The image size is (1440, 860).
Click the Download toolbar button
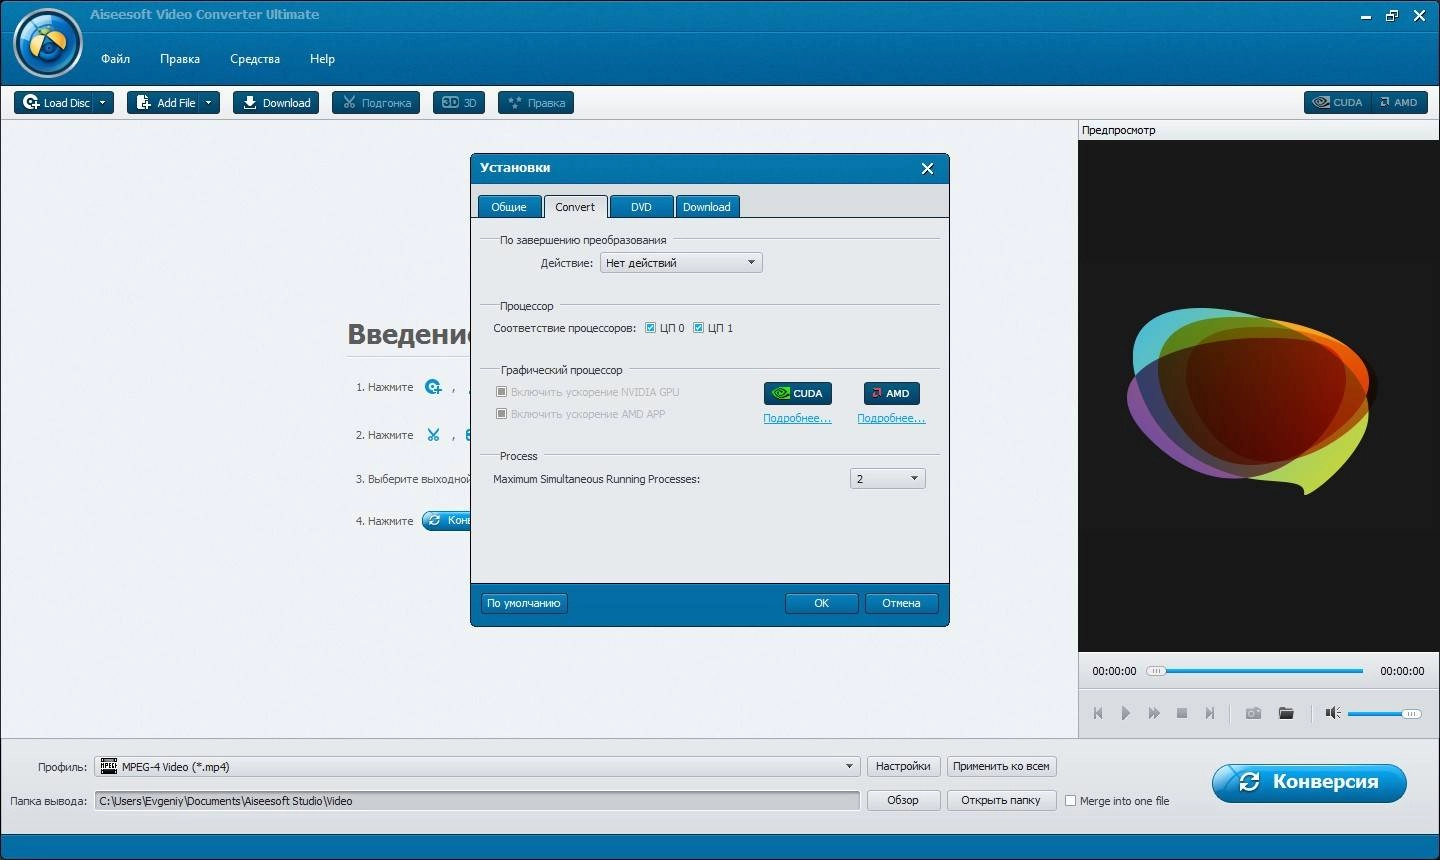click(x=276, y=102)
